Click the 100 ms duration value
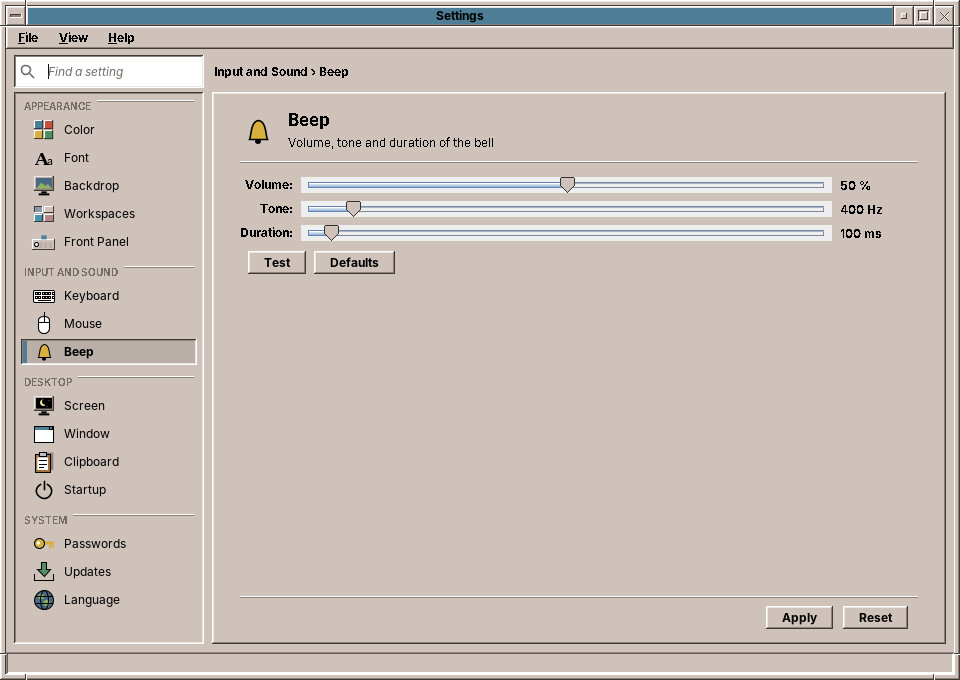This screenshot has width=960, height=680. click(x=861, y=233)
